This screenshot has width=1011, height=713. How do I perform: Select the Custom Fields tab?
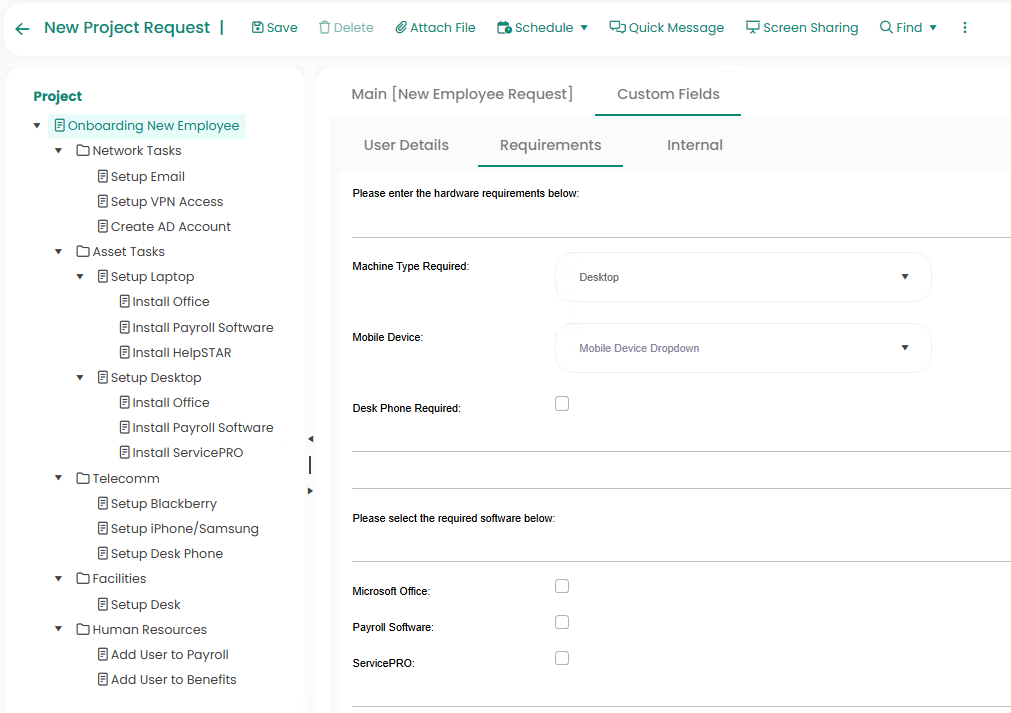[668, 94]
